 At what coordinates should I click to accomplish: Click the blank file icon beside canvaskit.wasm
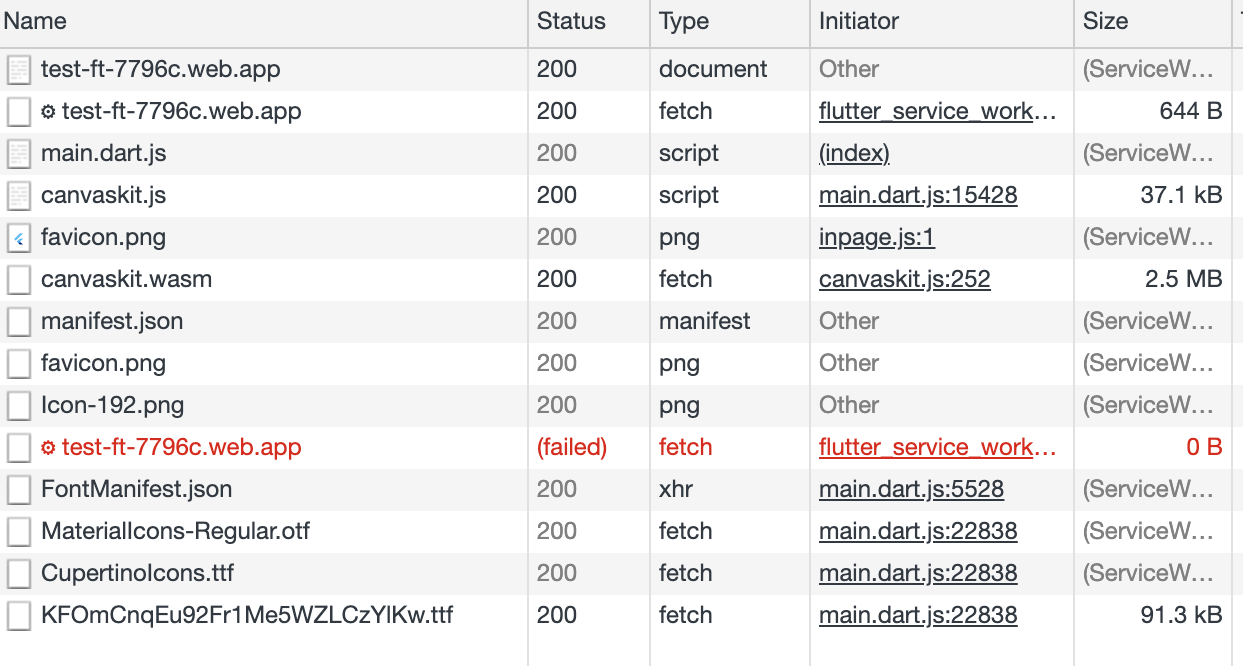pos(19,280)
